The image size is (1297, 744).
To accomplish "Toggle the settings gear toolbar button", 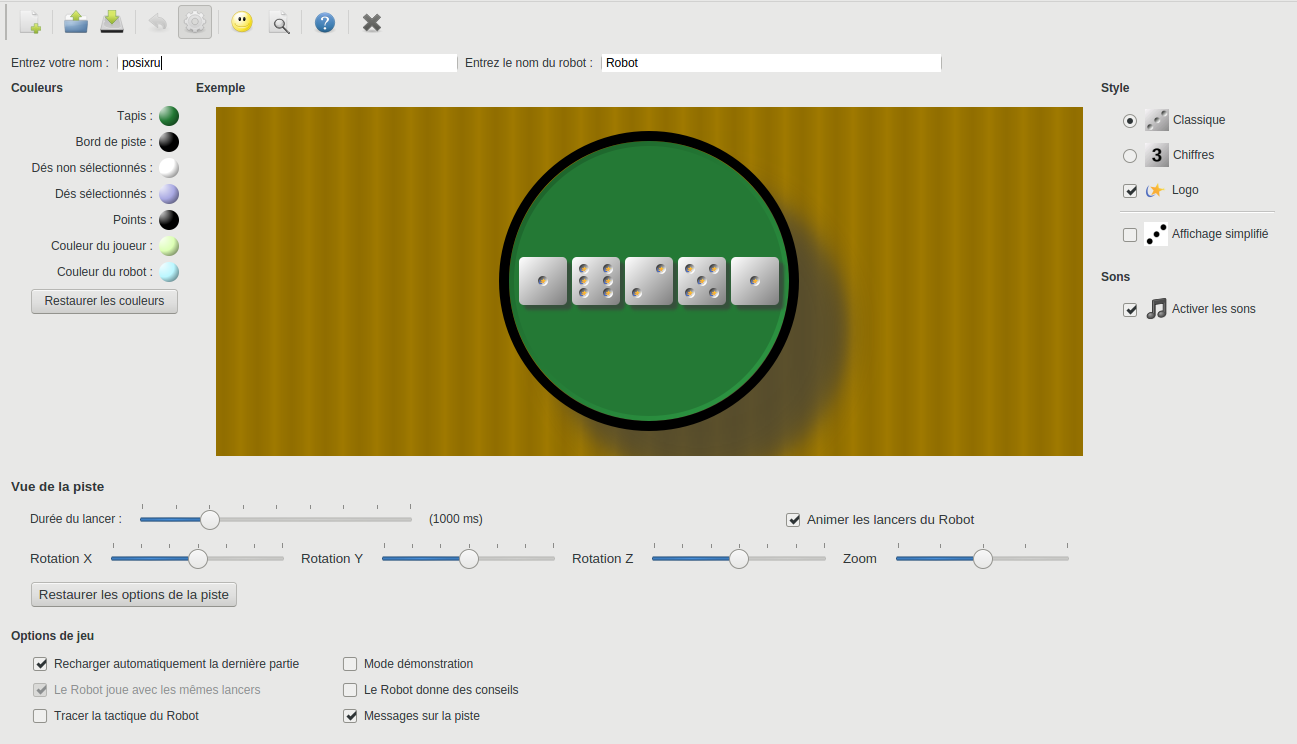I will click(195, 22).
